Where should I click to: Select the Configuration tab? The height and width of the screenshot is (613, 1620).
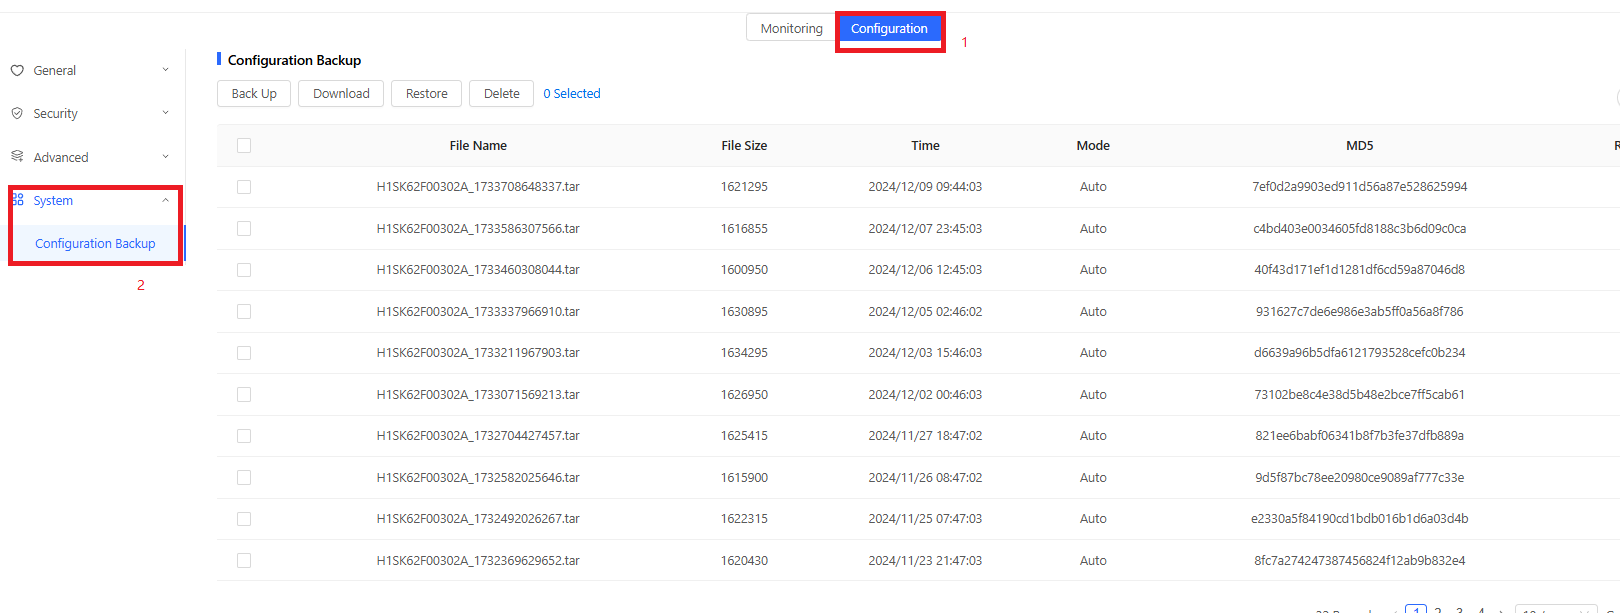[x=889, y=28]
